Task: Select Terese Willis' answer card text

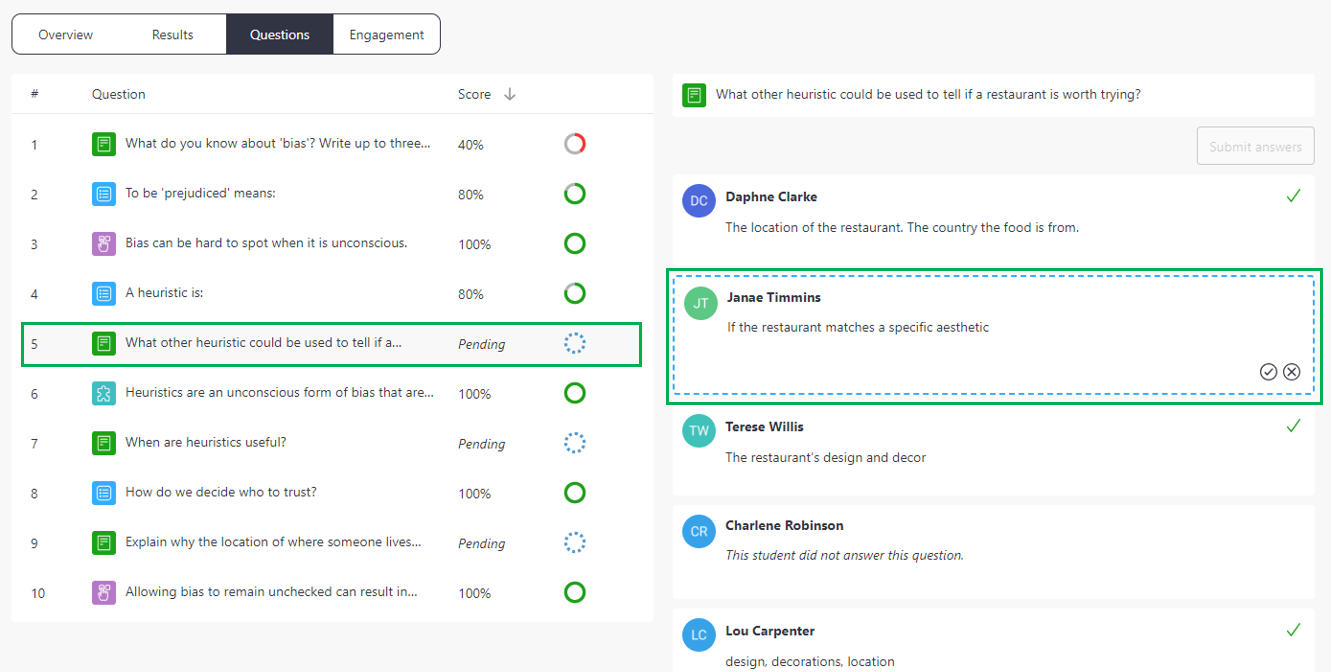Action: point(826,458)
